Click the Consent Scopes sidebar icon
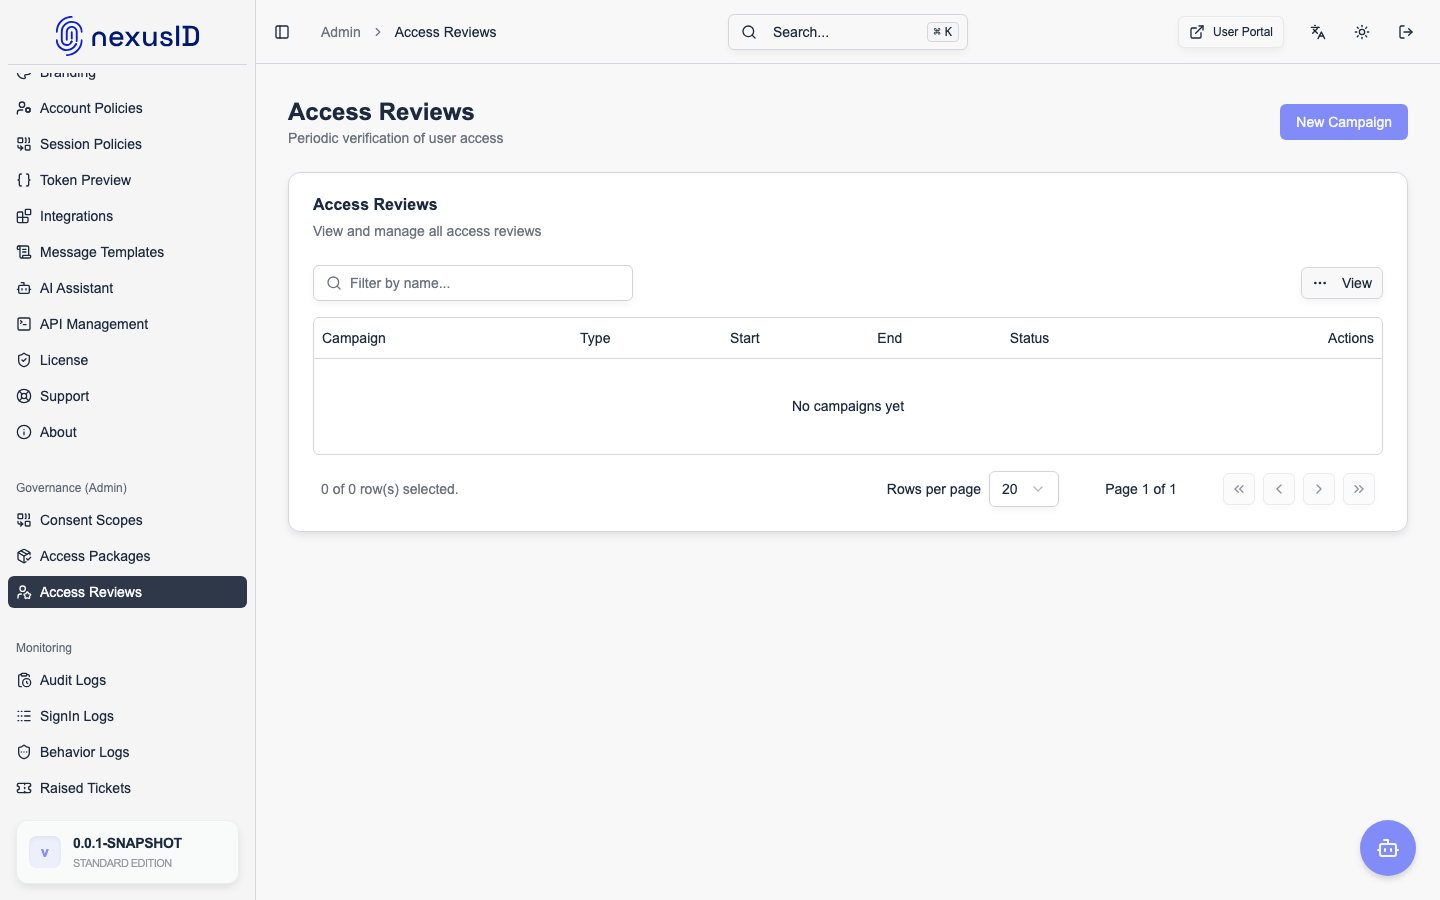This screenshot has width=1440, height=900. (x=24, y=520)
